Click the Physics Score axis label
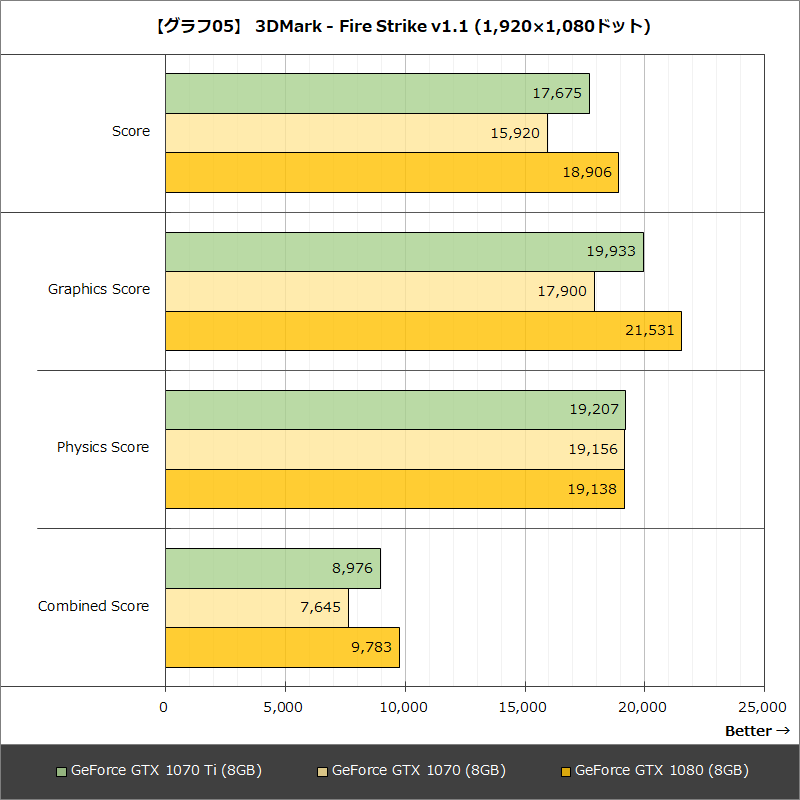This screenshot has height=800, width=800. click(x=104, y=447)
